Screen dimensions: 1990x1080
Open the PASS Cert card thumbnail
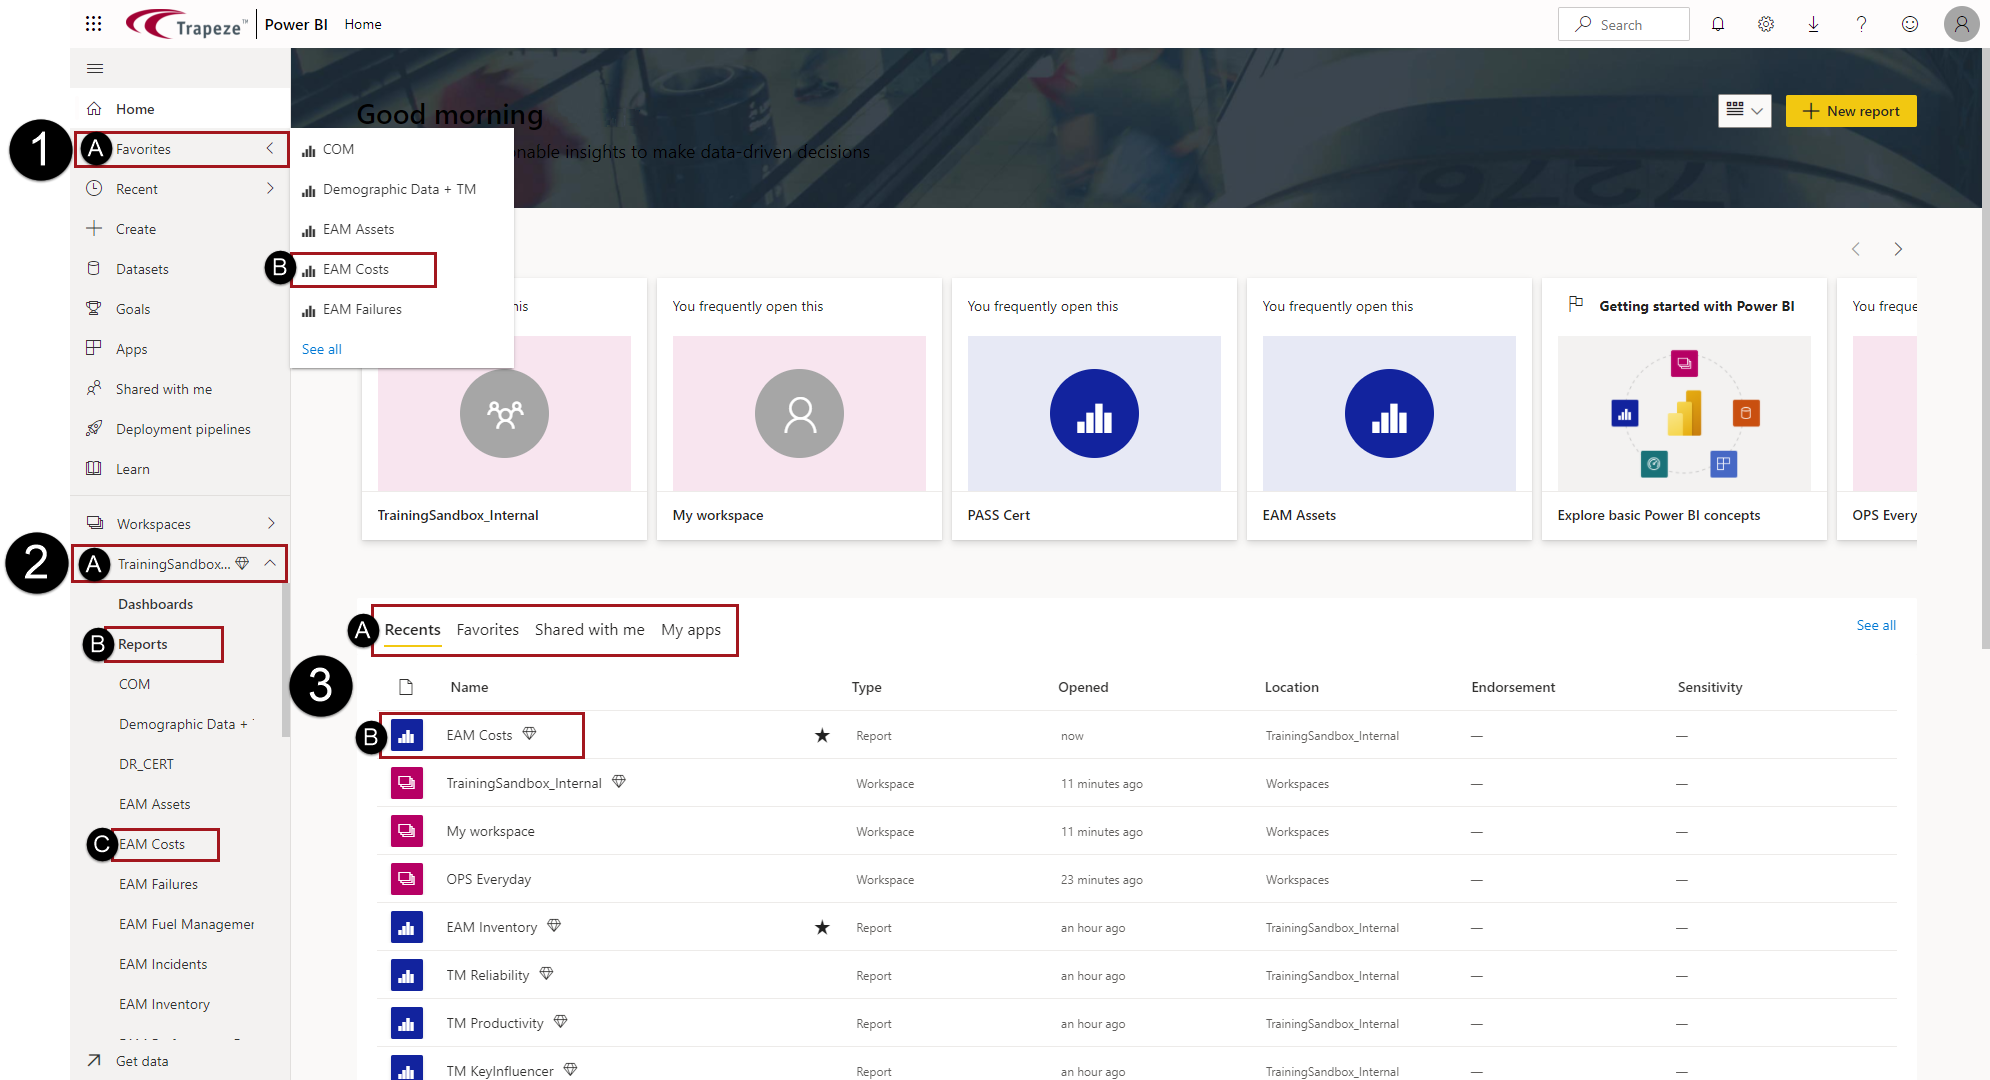point(1094,413)
